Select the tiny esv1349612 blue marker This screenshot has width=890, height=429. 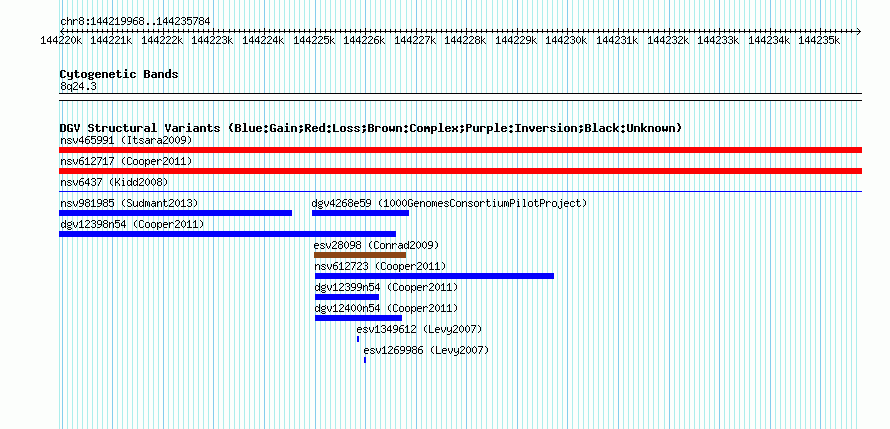[358, 339]
